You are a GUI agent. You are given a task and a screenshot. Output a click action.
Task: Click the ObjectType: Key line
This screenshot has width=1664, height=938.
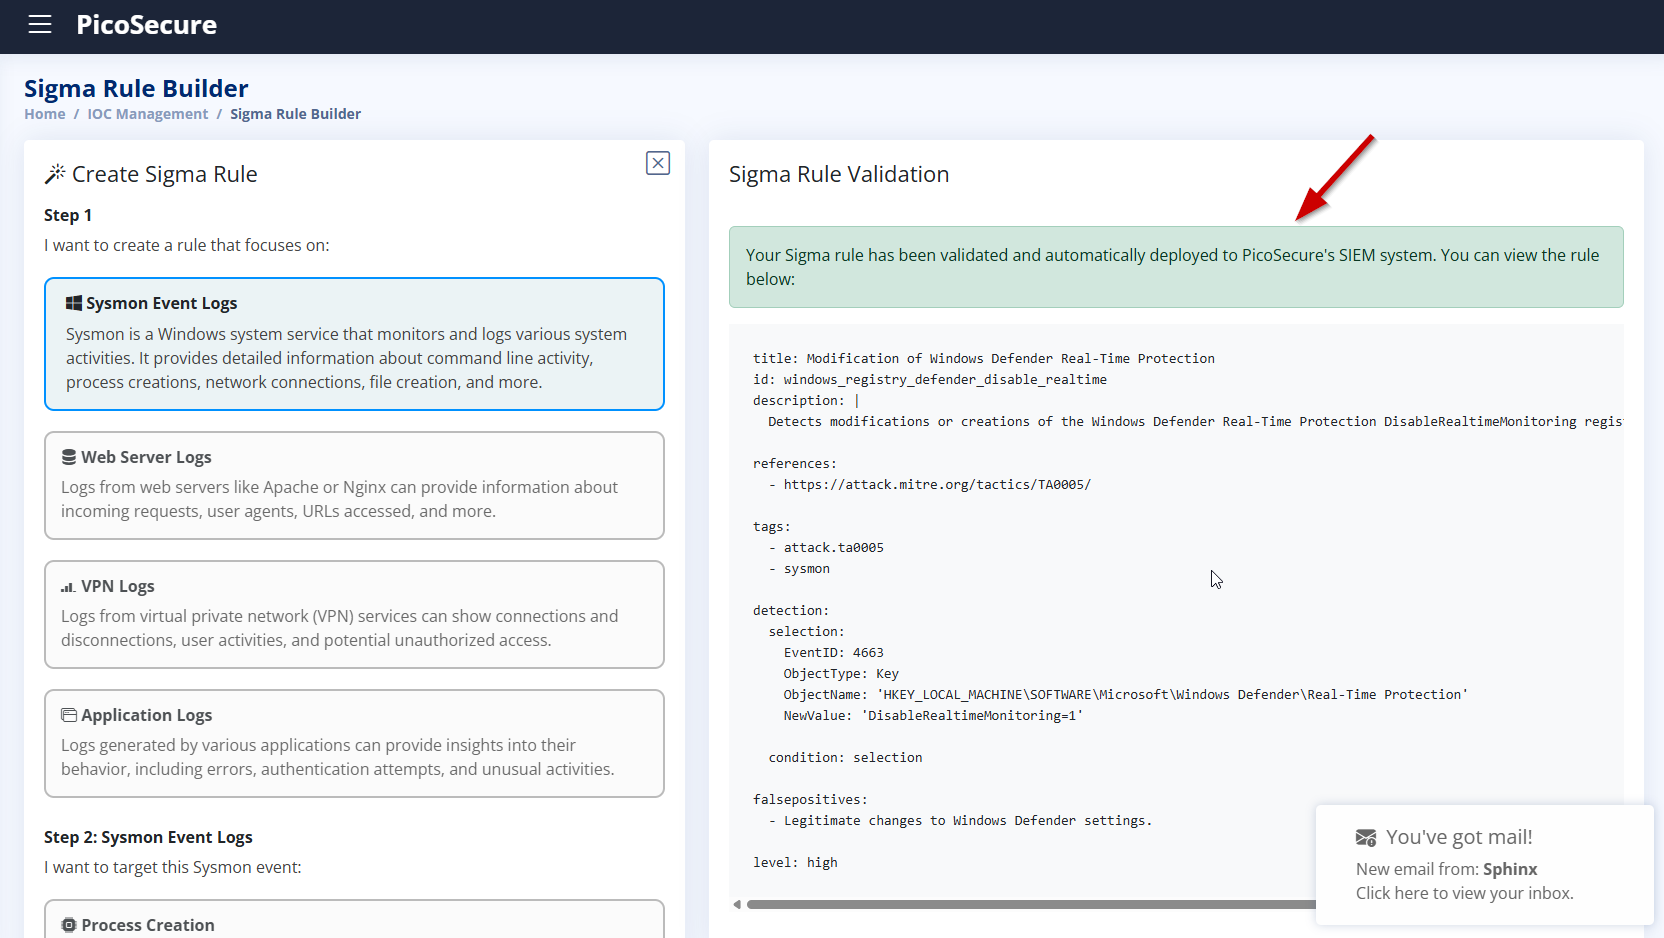(x=841, y=673)
